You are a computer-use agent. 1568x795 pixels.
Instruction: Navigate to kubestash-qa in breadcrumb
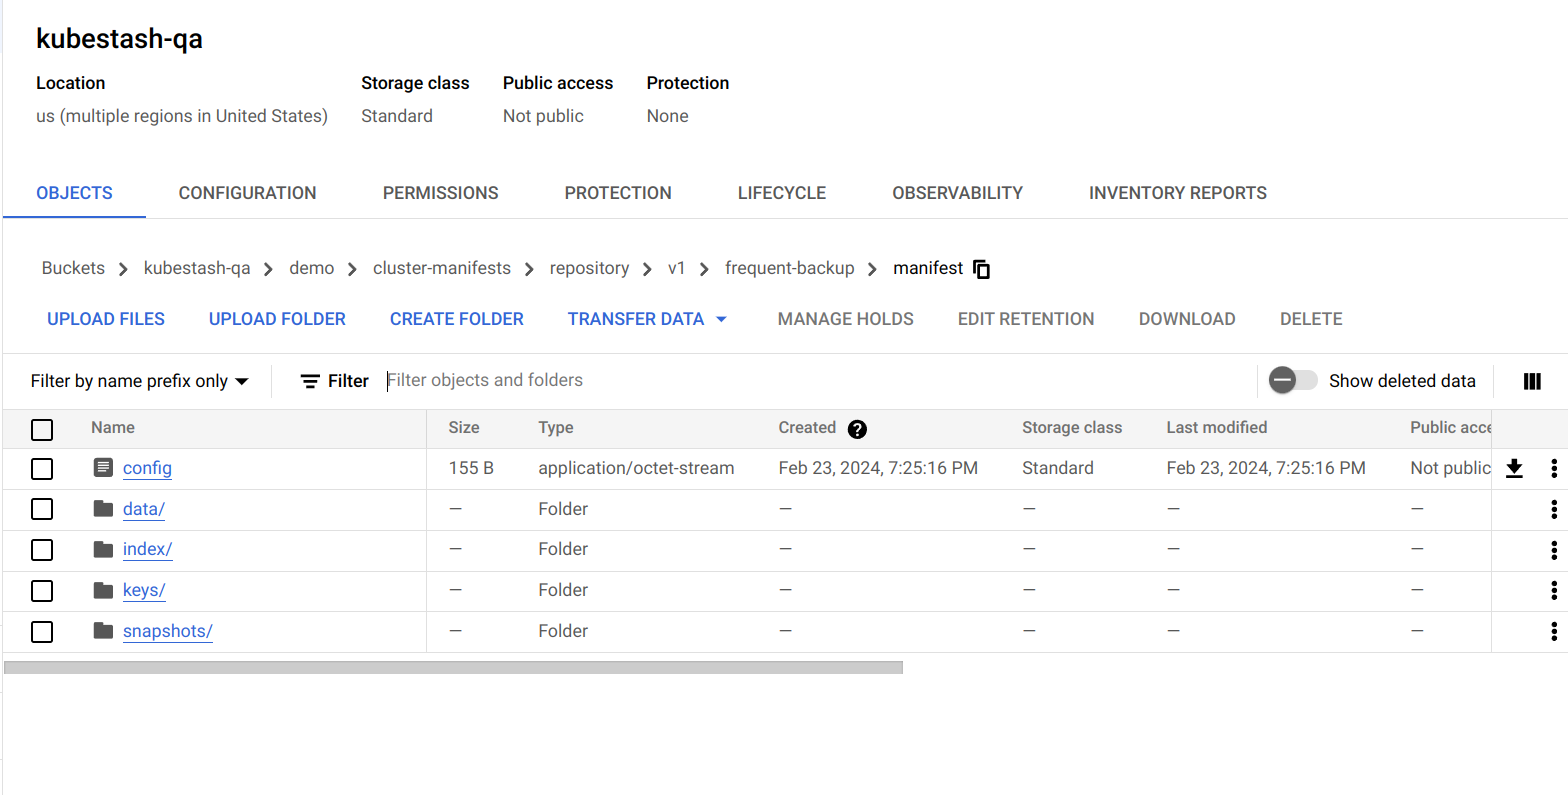[197, 268]
